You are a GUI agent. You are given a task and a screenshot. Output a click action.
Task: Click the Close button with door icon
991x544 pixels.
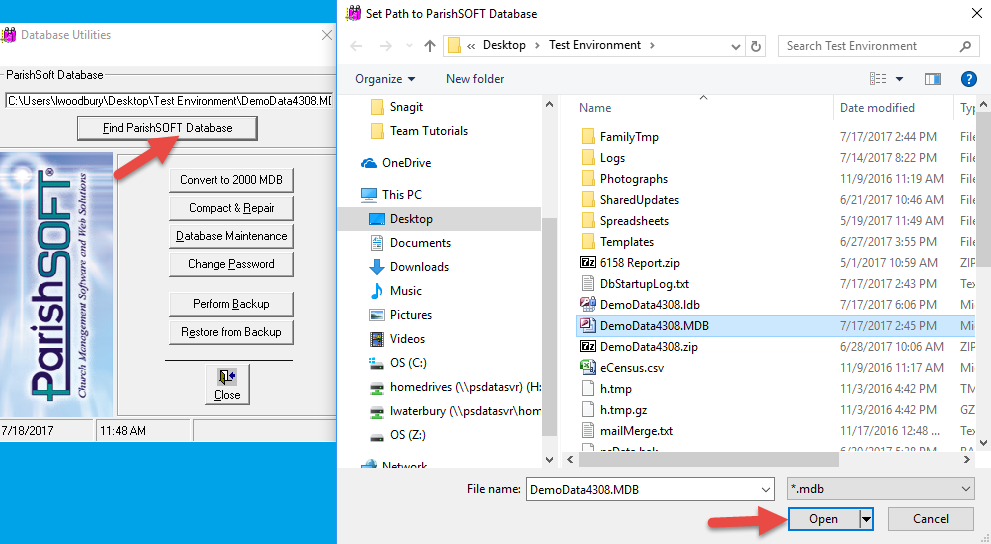tap(227, 384)
